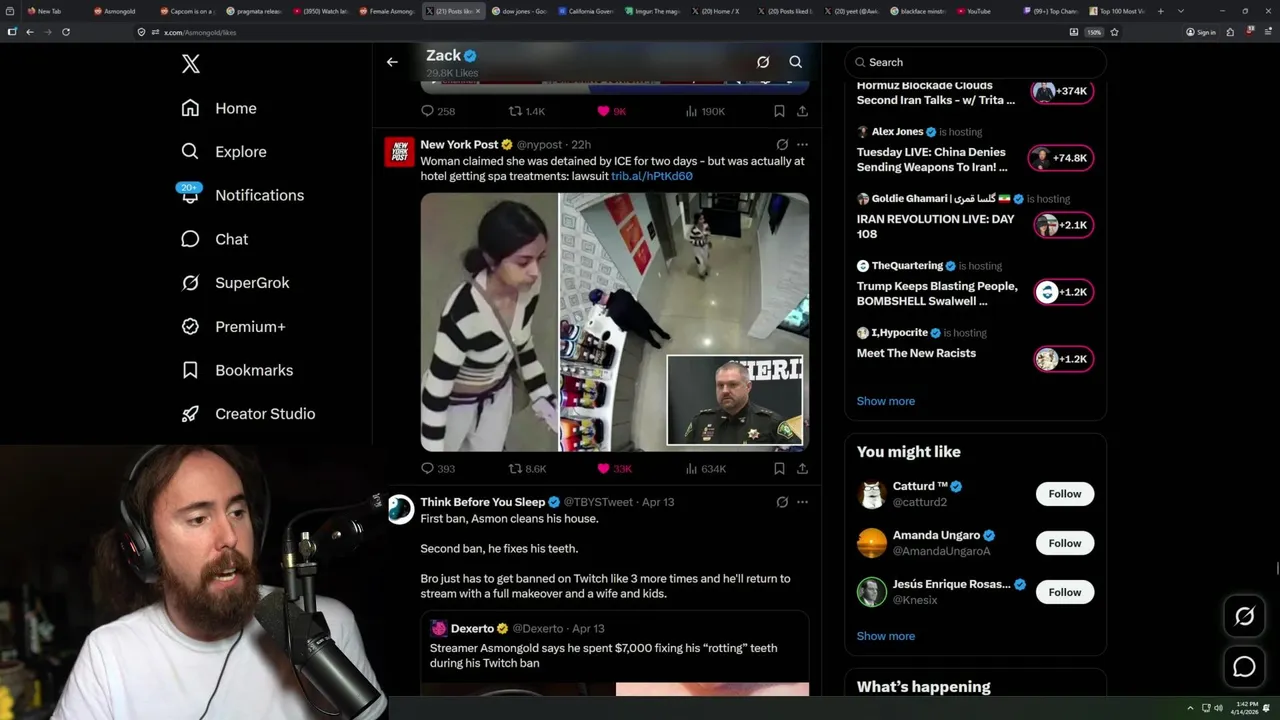Viewport: 1280px width, 720px height.
Task: Grok icon on Think Before You Sleep post
Action: click(x=782, y=502)
